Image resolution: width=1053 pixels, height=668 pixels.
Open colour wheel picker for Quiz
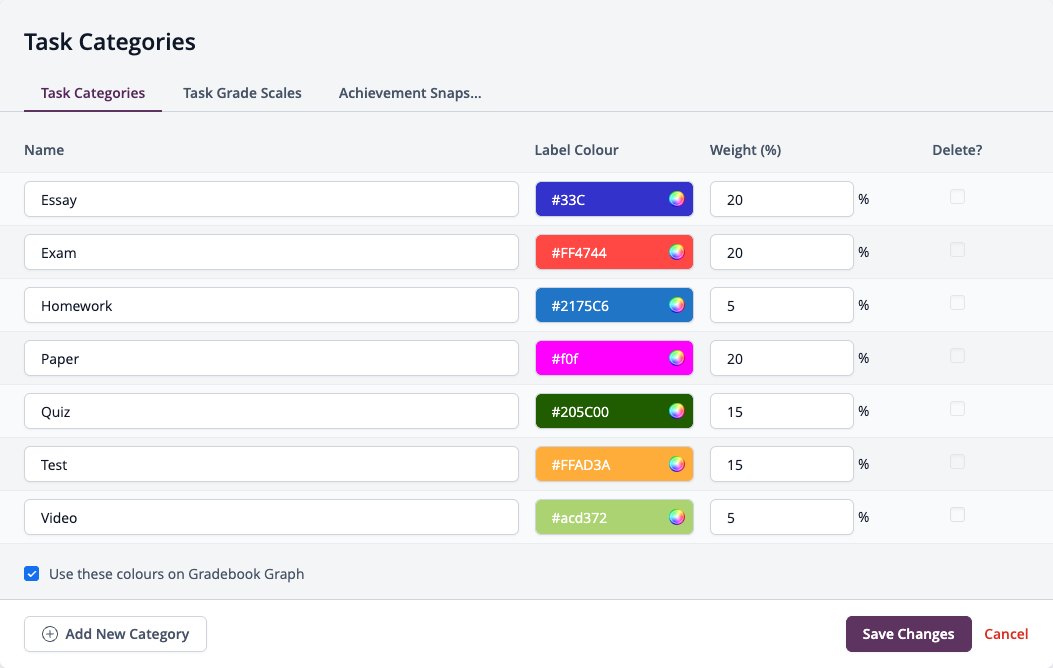point(676,411)
